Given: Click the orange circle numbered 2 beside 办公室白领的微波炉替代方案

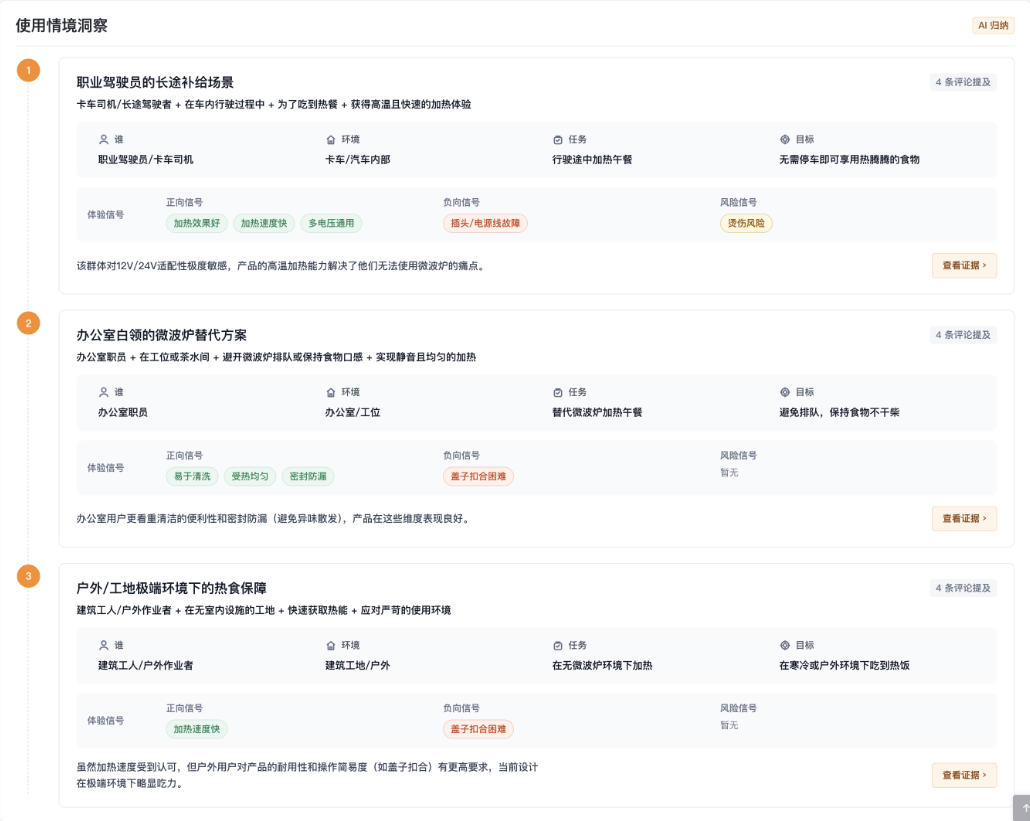Looking at the screenshot, I should pyautogui.click(x=28, y=323).
